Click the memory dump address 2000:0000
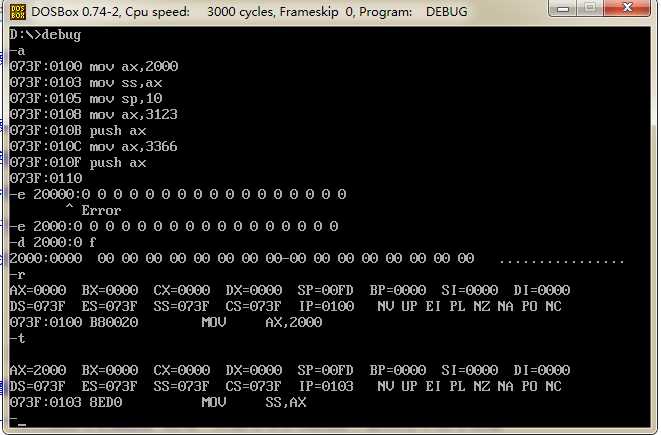This screenshot has height=435, width=661. [46, 258]
